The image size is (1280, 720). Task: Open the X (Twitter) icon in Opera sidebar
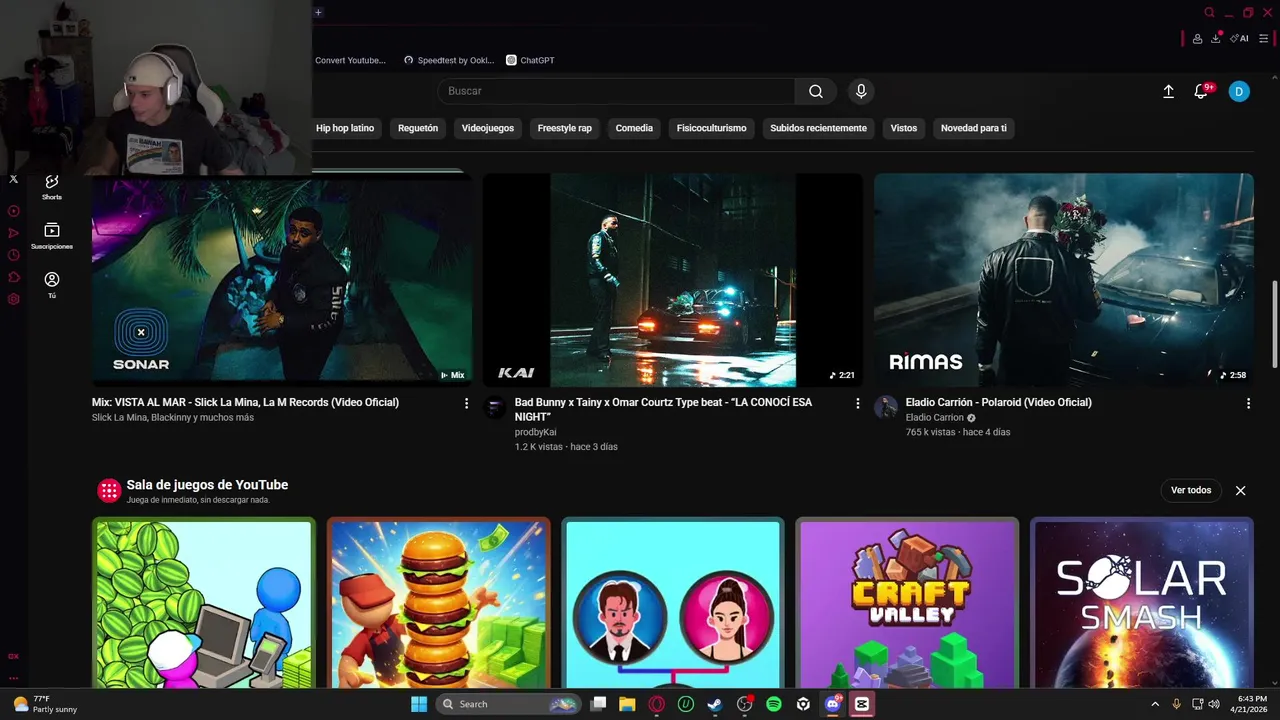13,179
